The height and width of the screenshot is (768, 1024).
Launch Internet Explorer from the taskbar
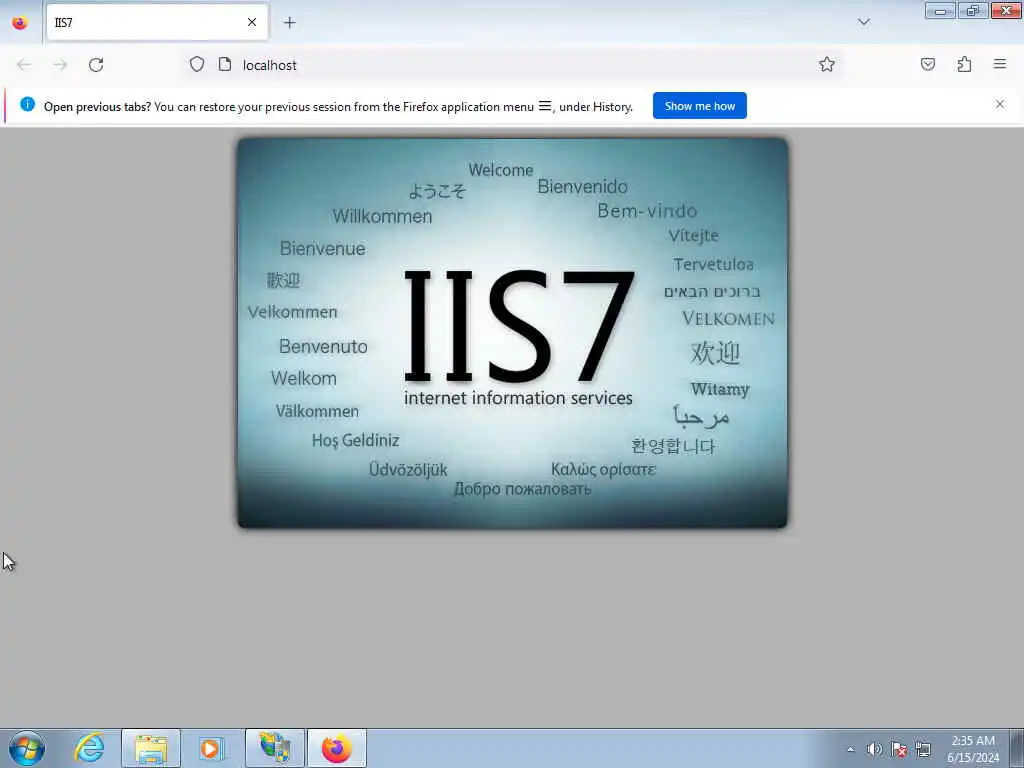(x=89, y=748)
